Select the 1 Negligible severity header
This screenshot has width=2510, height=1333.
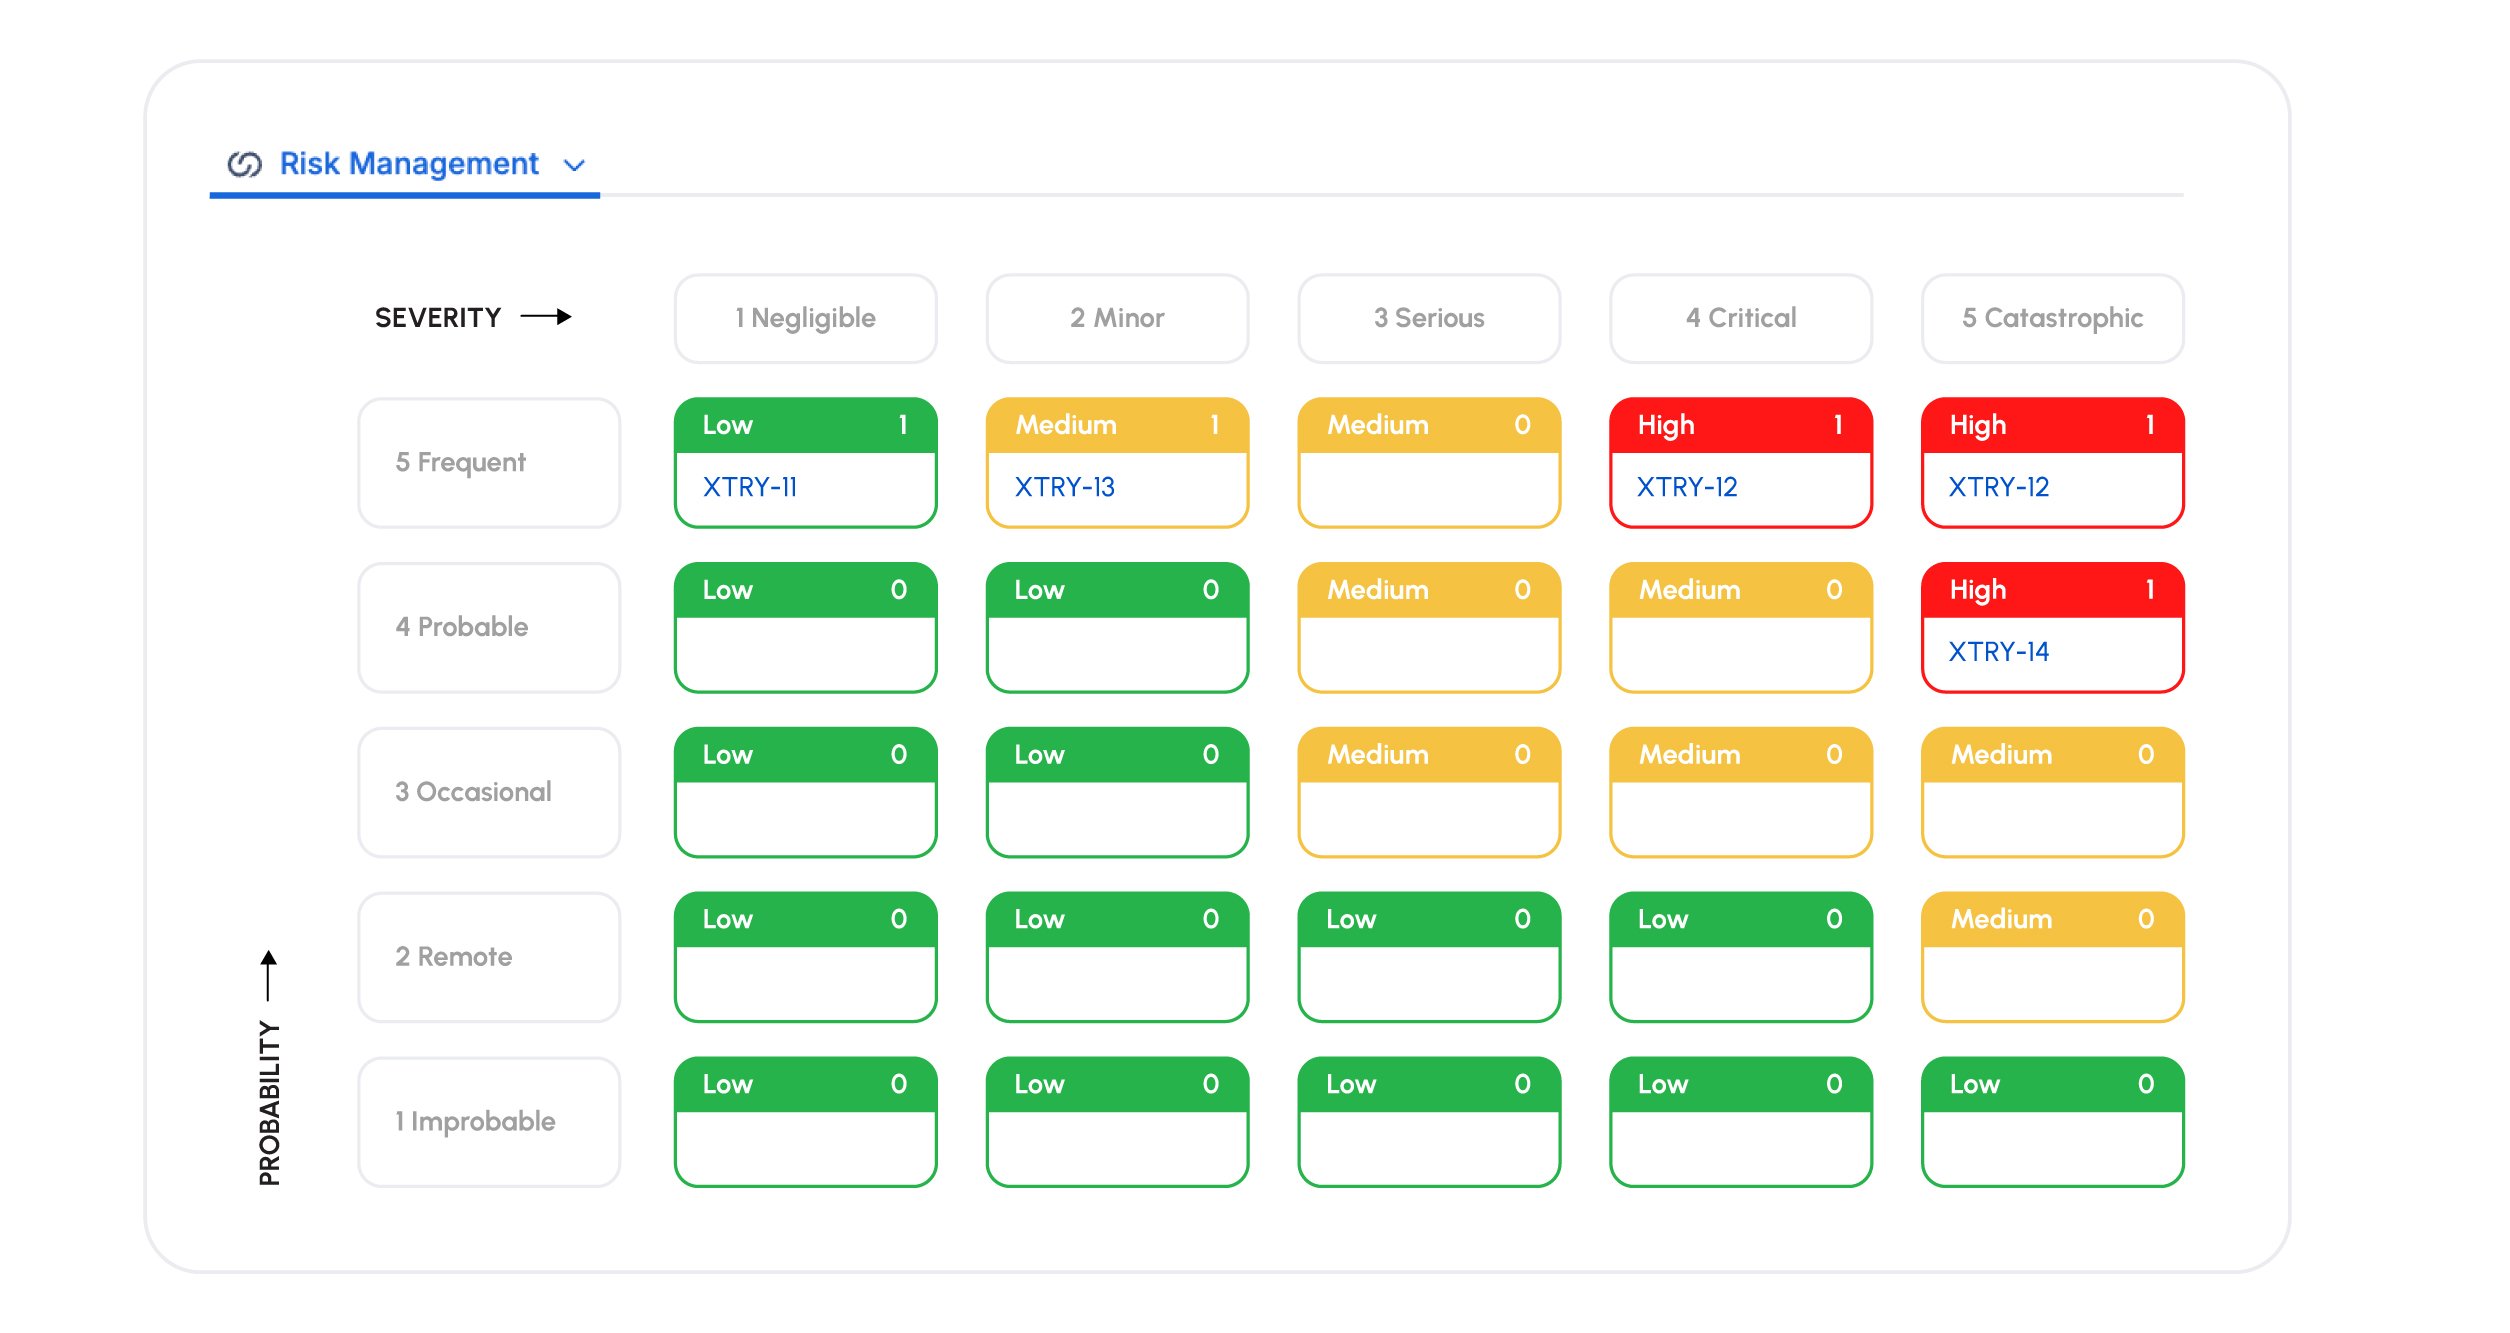click(806, 318)
